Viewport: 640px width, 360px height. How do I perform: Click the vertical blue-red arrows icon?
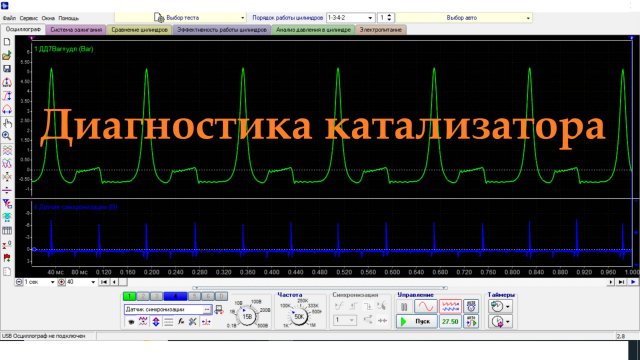156,322
